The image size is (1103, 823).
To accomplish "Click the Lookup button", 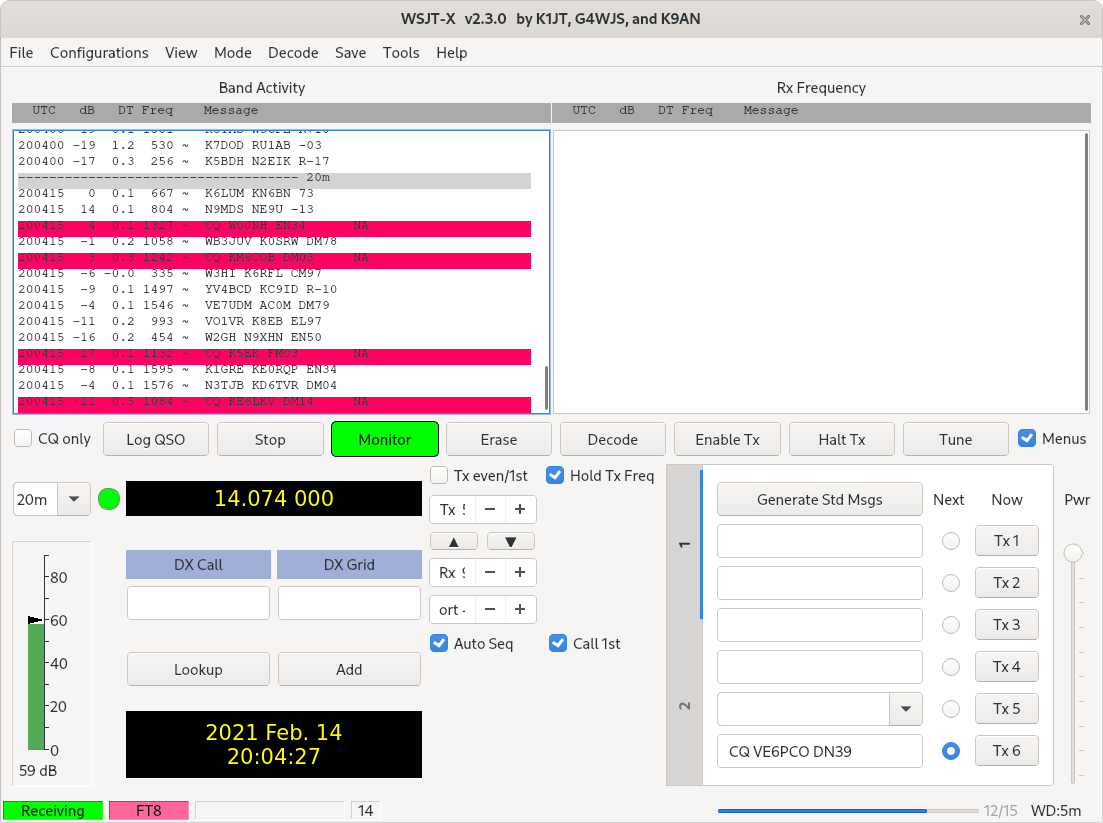I will pos(198,669).
